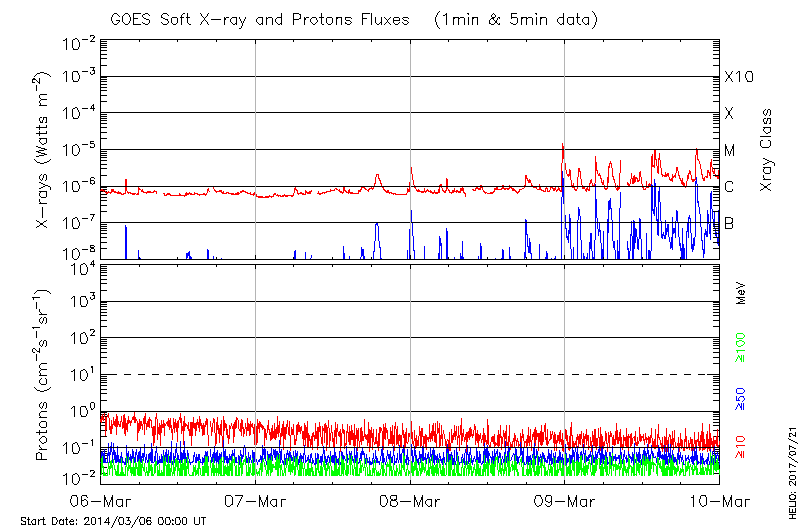This screenshot has width=800, height=530.
Task: Click the MeV unit label
Action: [x=742, y=296]
